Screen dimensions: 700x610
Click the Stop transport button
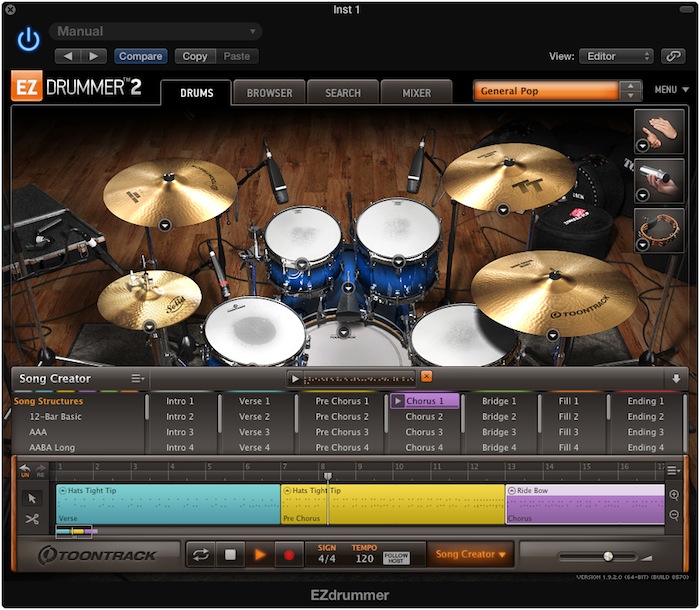pyautogui.click(x=230, y=555)
